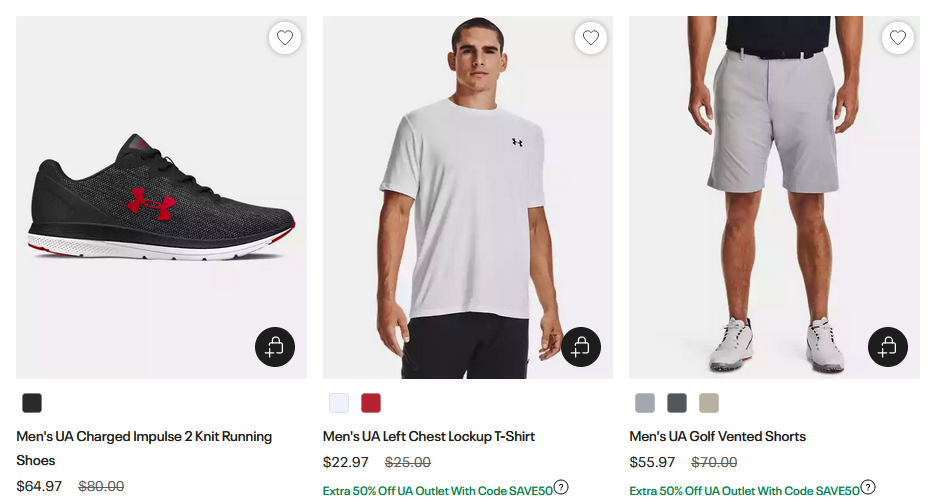Quick add the Golf Vented Shorts to bag
Viewport: 933px width, 498px height.
887,347
